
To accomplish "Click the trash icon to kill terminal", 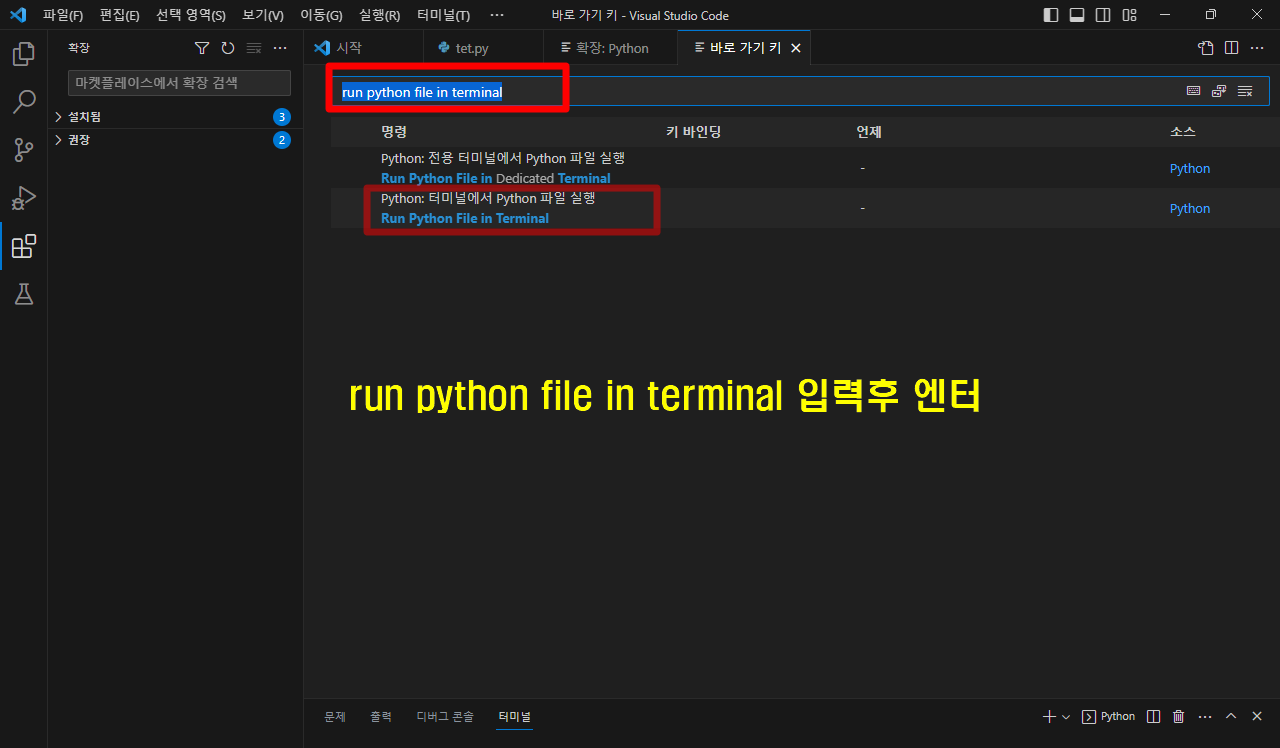I will tap(1178, 716).
